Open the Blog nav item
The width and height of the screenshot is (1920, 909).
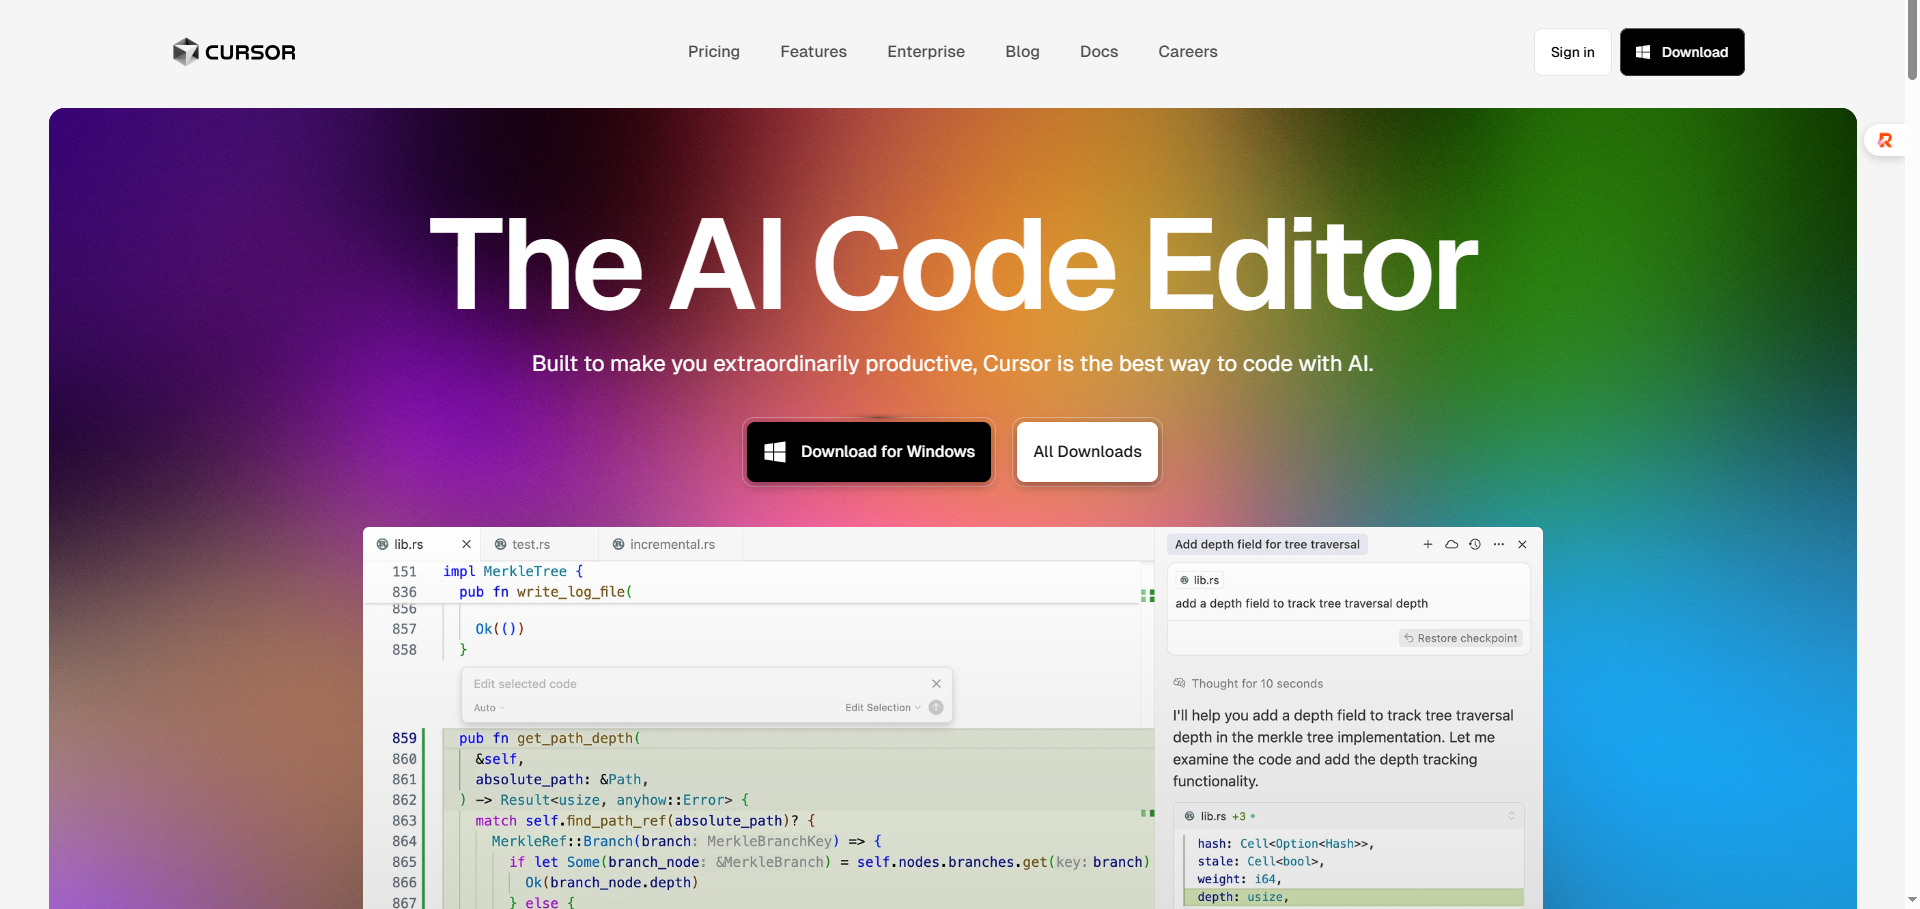(x=1022, y=52)
